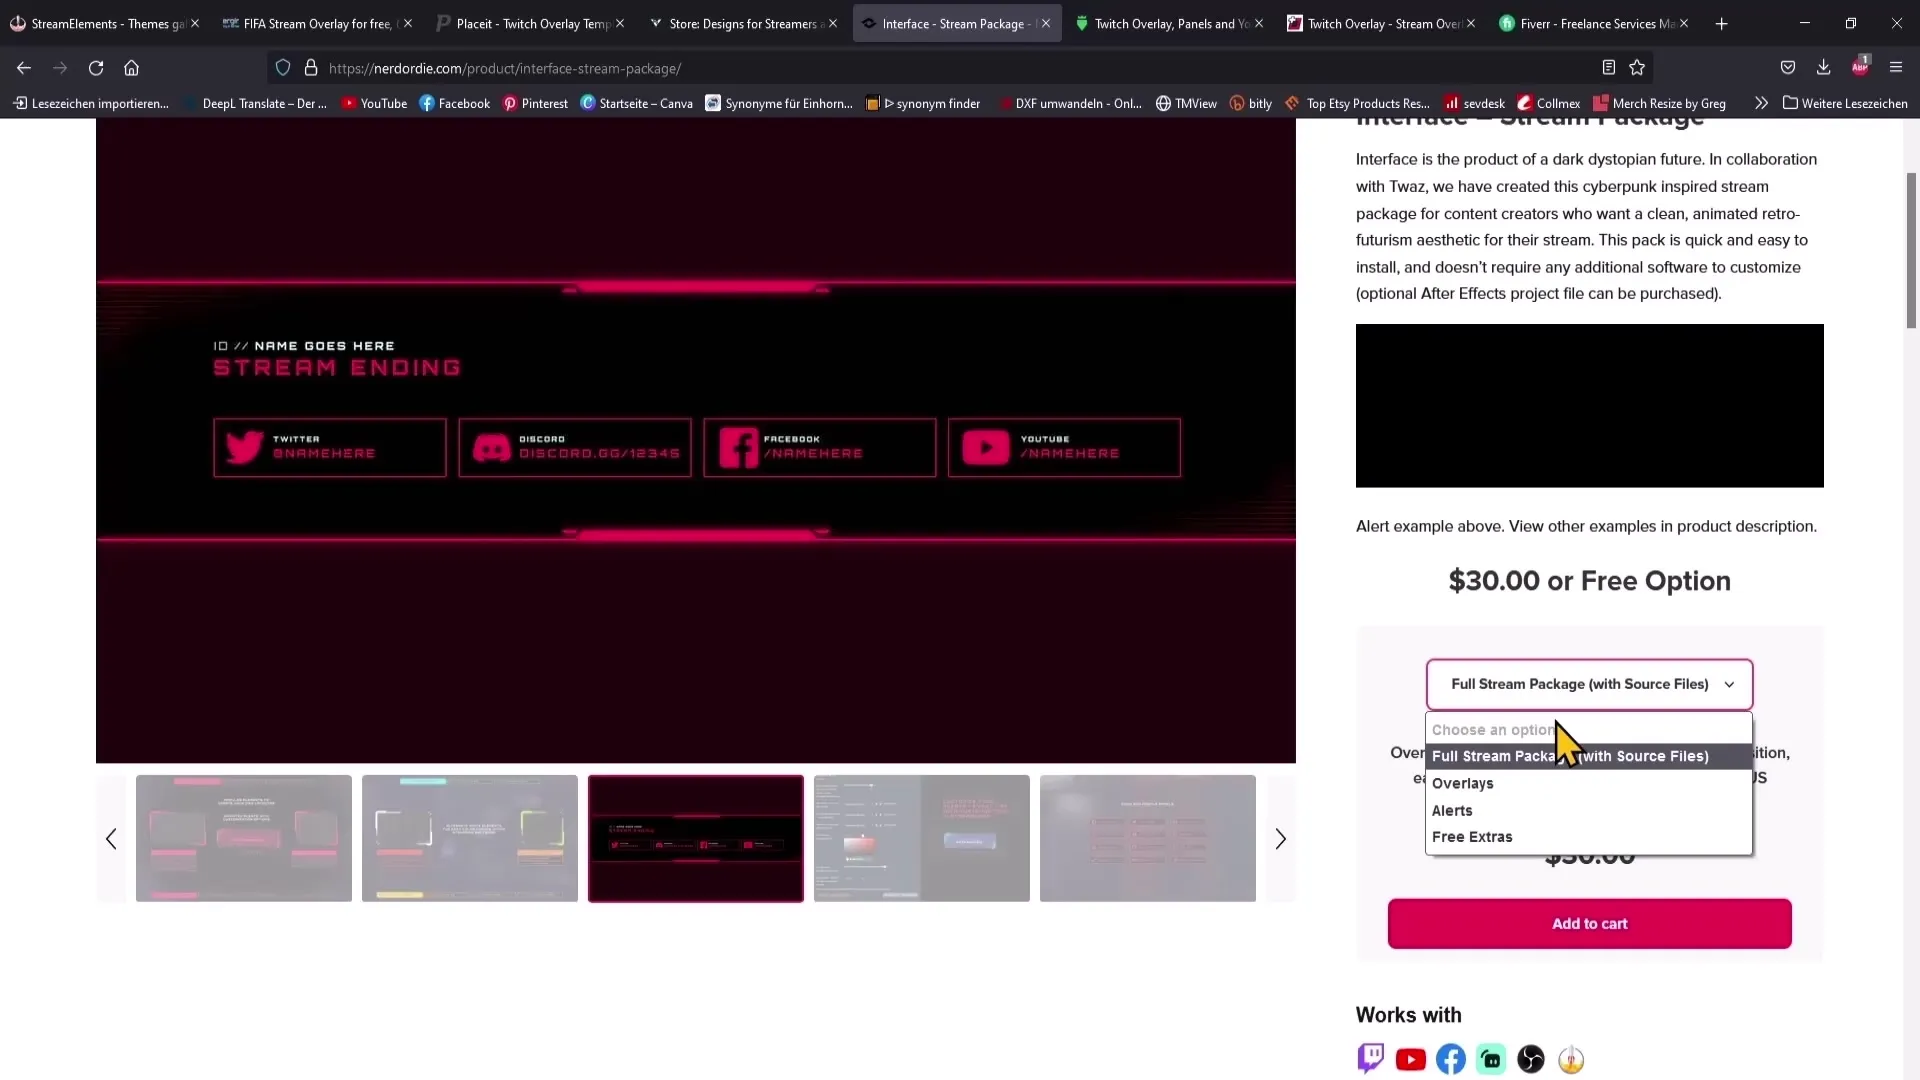Select the 'Choose an option' placeholder entry
The height and width of the screenshot is (1080, 1920).
coord(1589,730)
